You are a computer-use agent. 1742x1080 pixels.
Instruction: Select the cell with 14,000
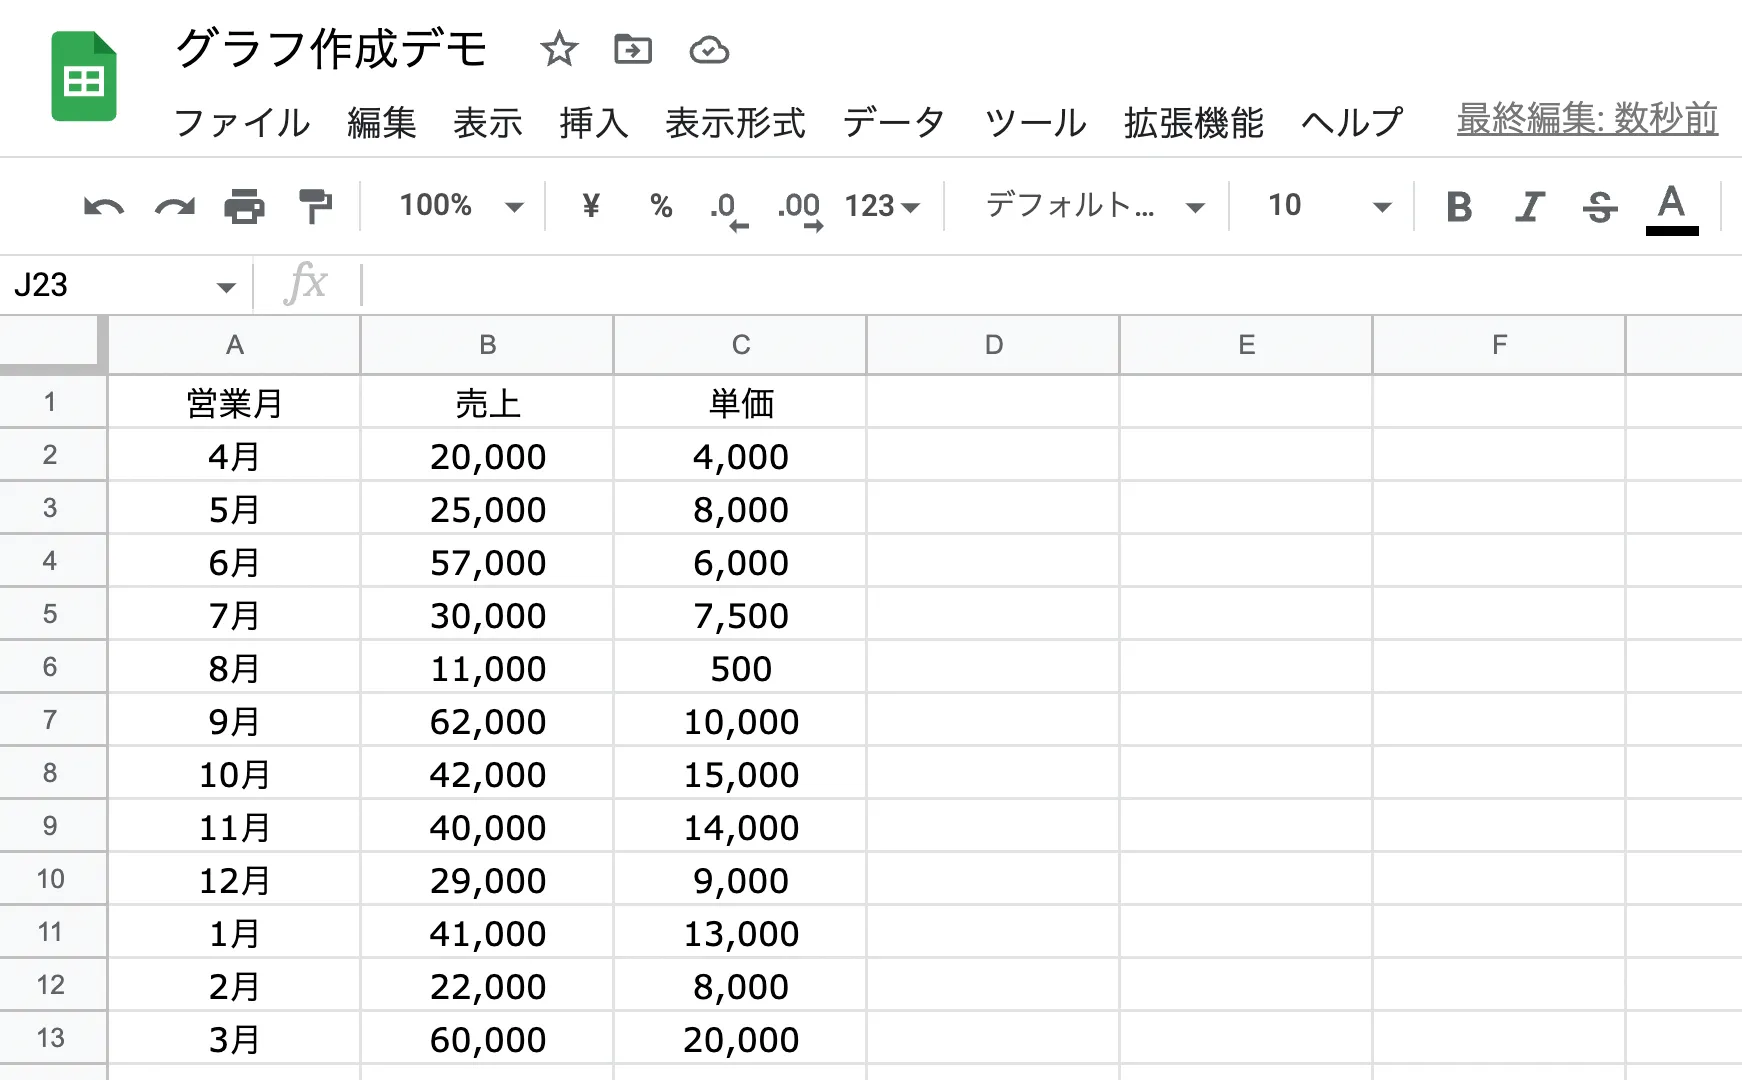tap(740, 826)
